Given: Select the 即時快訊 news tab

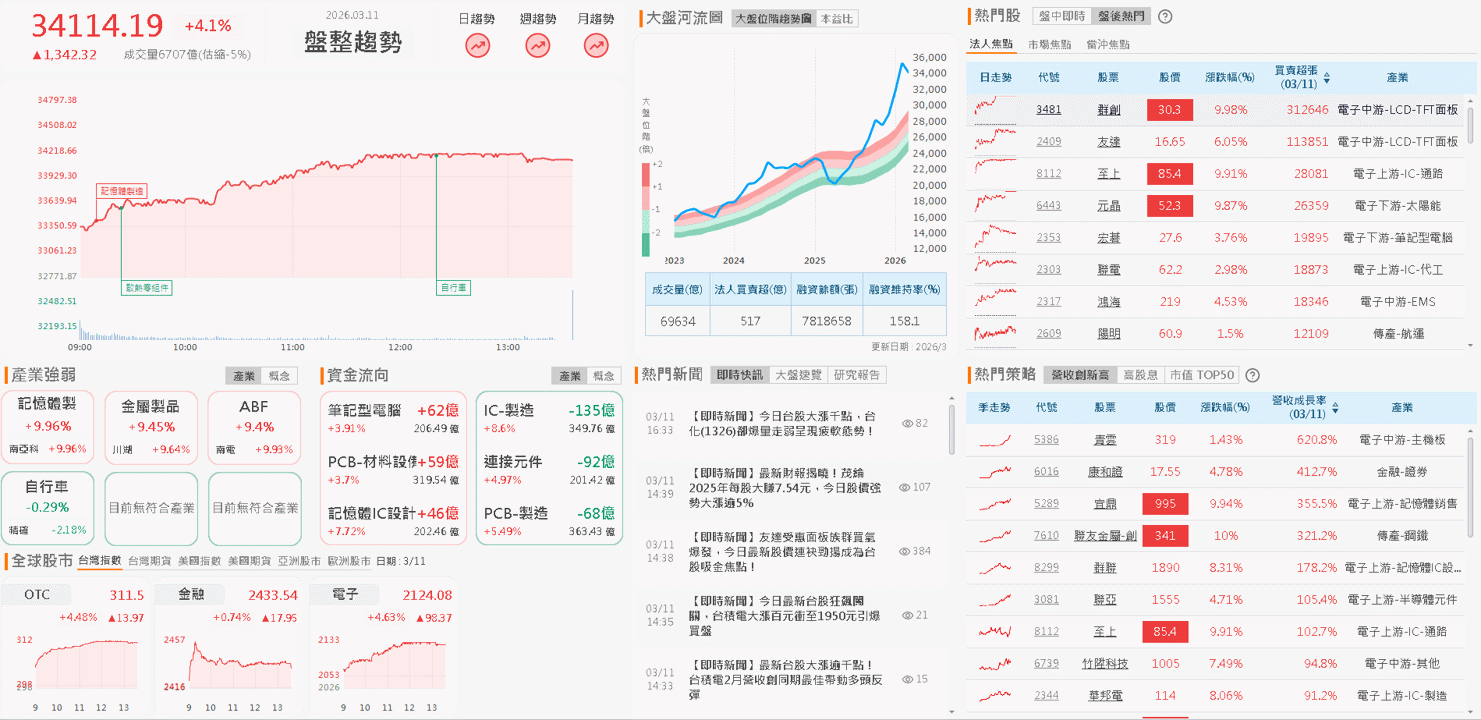Looking at the screenshot, I should [x=740, y=375].
